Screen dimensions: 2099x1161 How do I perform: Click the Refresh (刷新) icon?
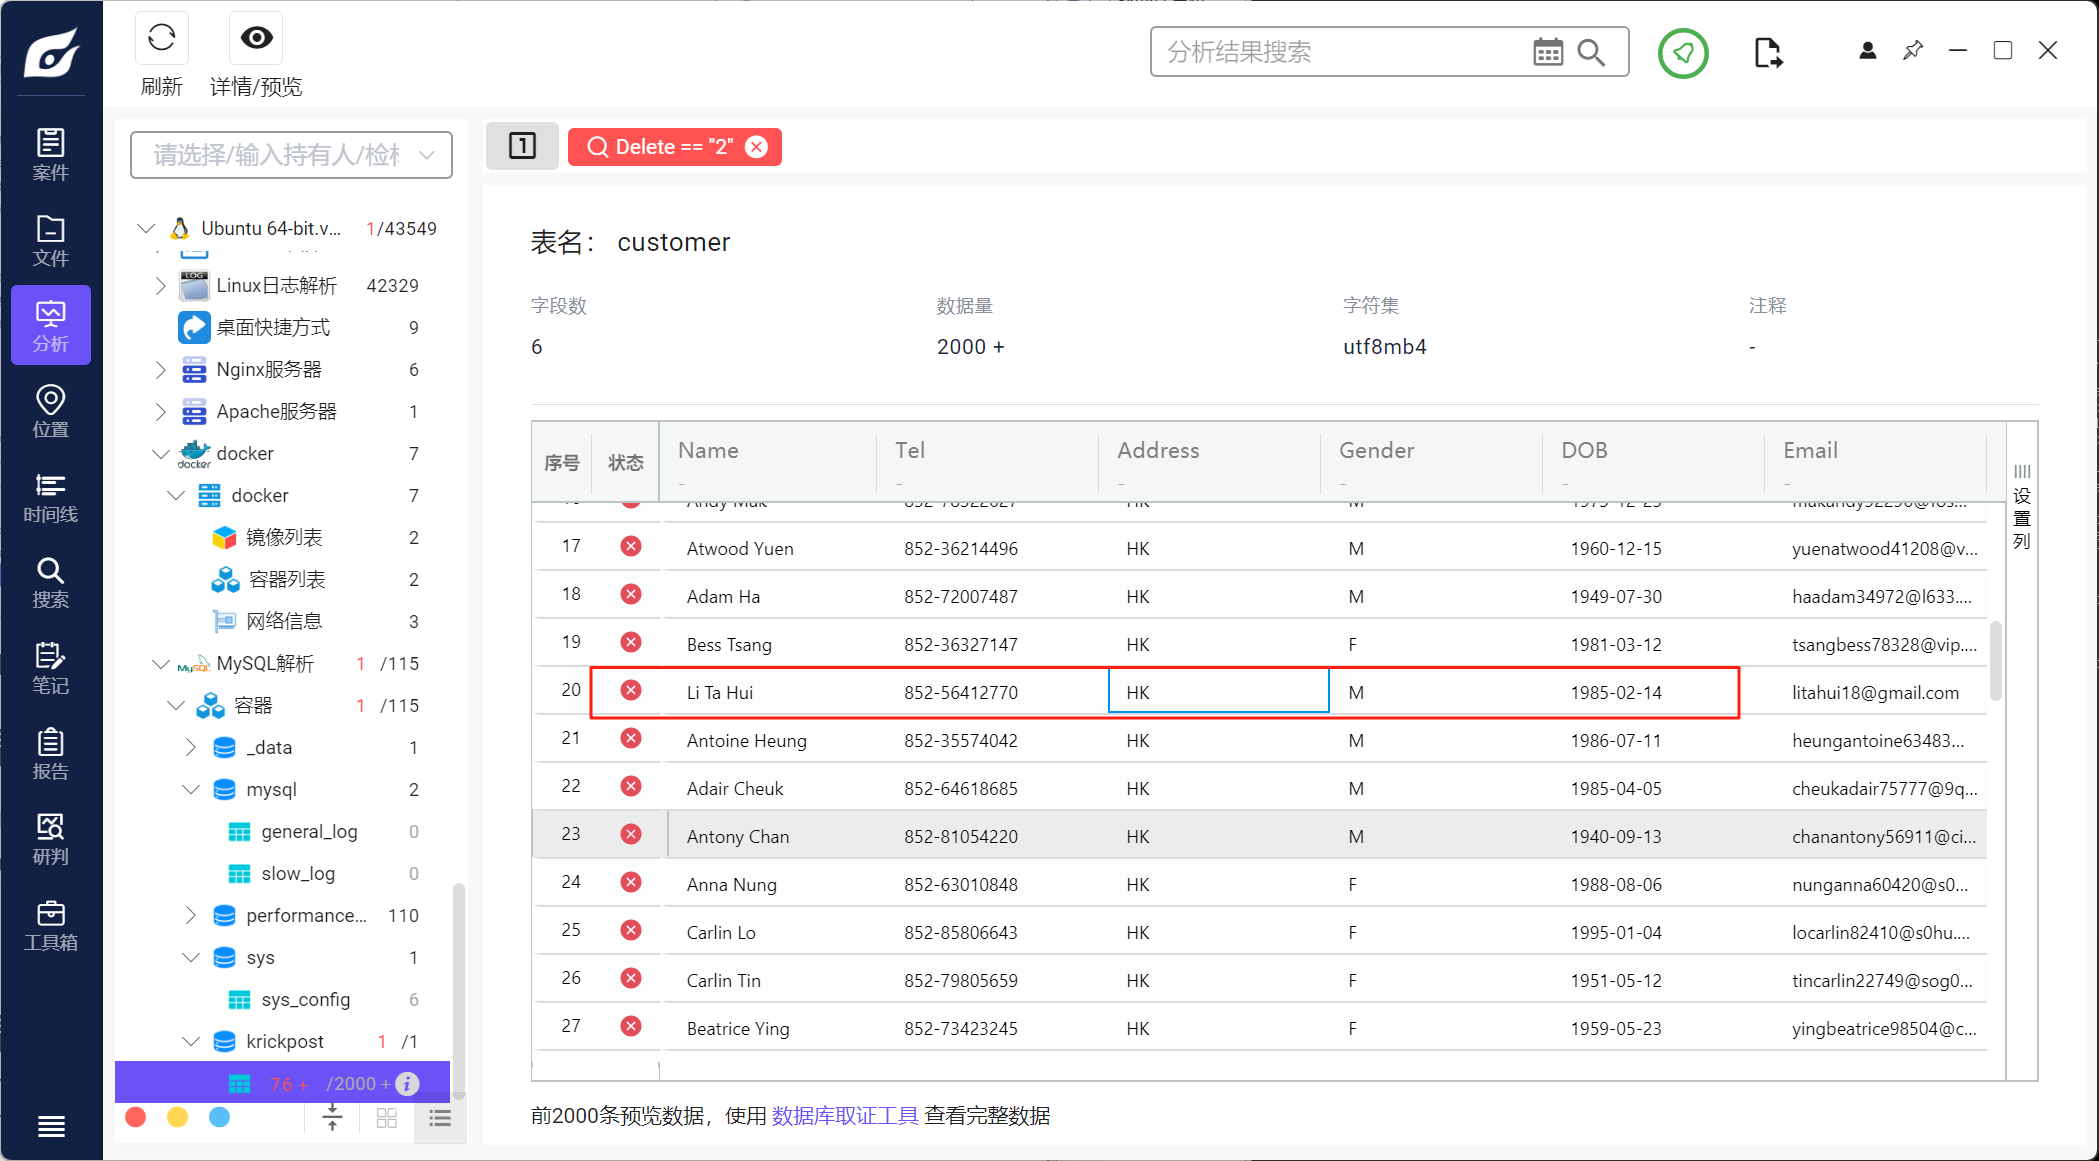point(161,38)
